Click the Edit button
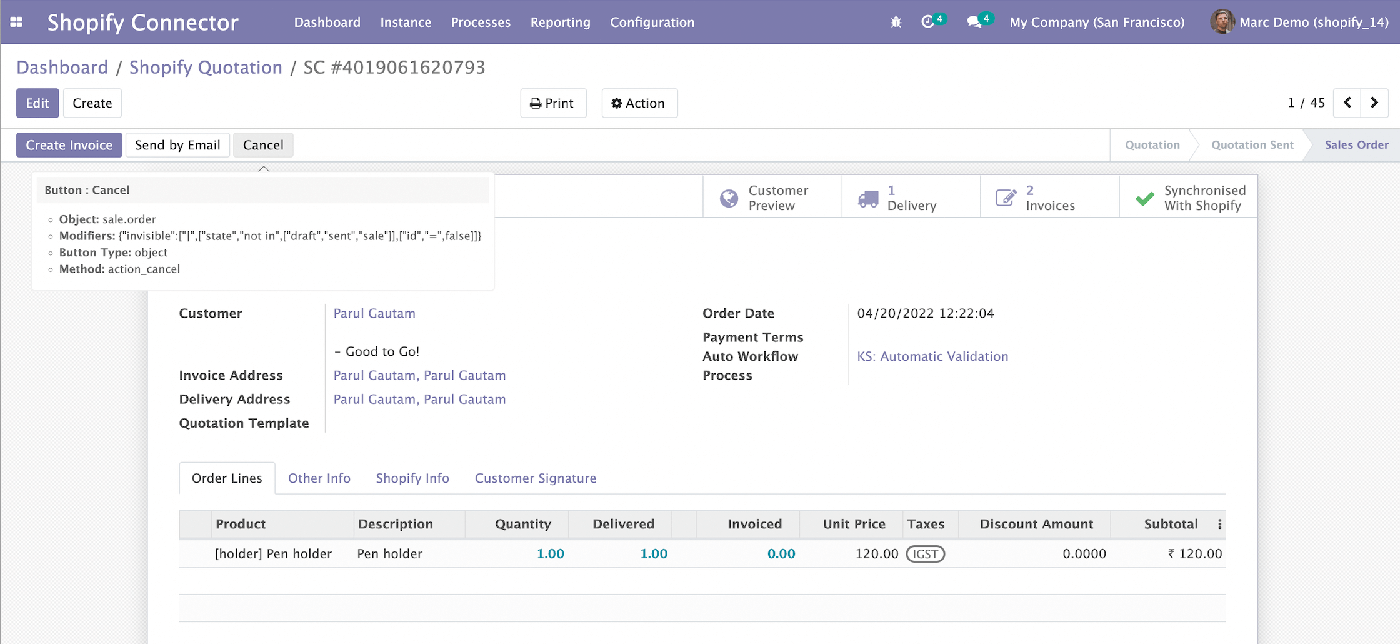 (37, 103)
